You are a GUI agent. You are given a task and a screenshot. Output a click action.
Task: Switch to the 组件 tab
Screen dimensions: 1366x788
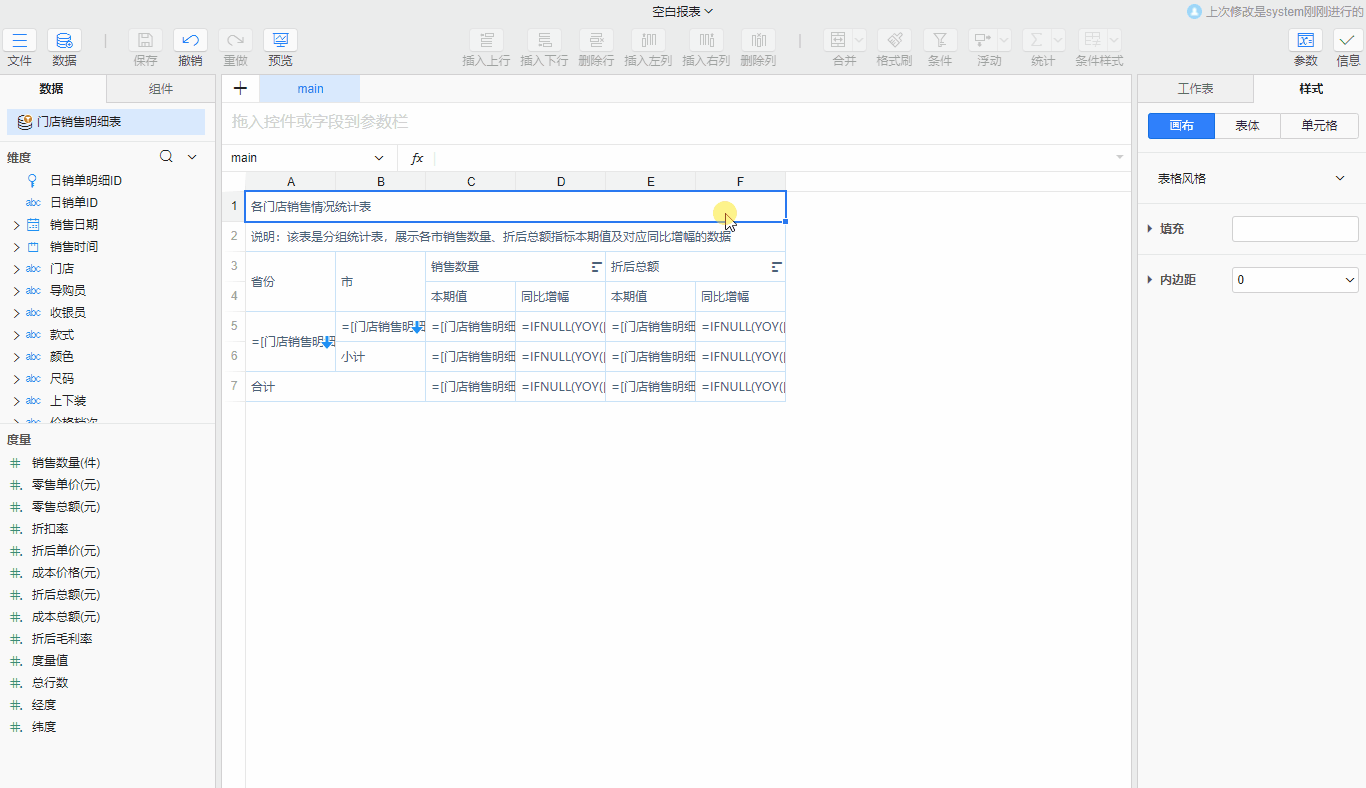[160, 88]
